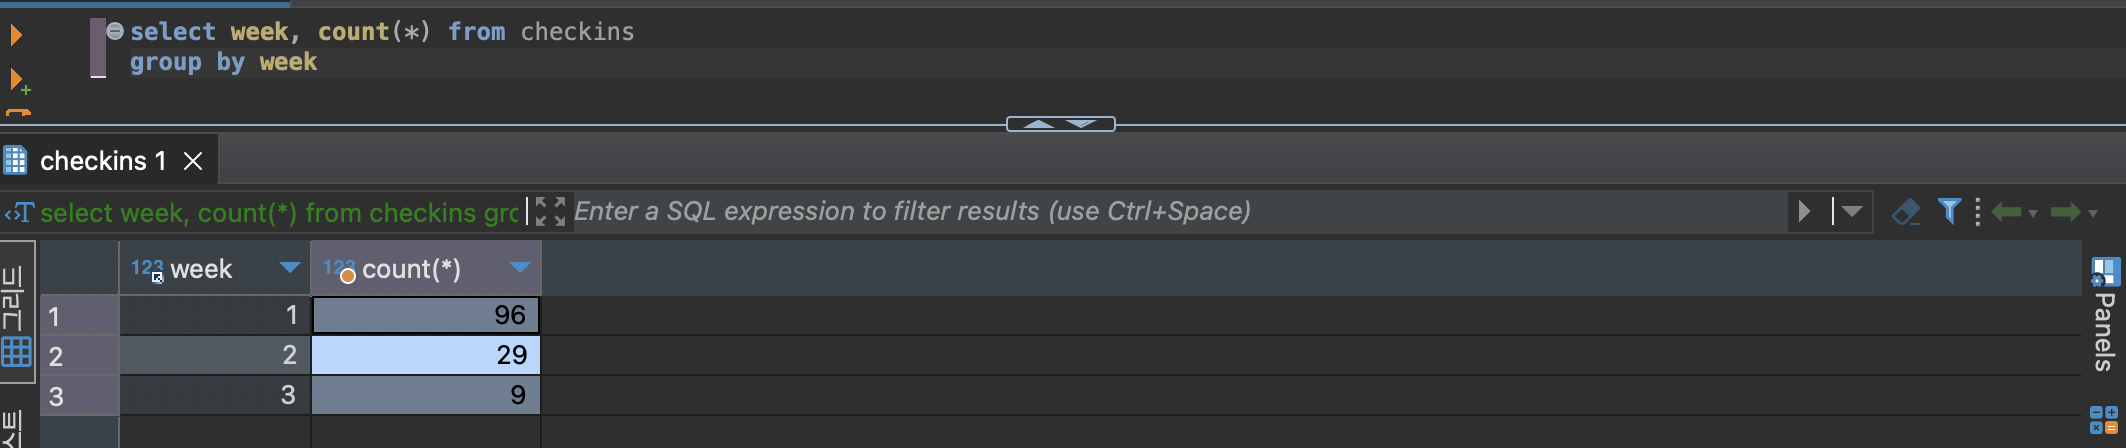Viewport: 2126px width, 448px height.
Task: Open the filter history dropdown
Action: [1852, 211]
